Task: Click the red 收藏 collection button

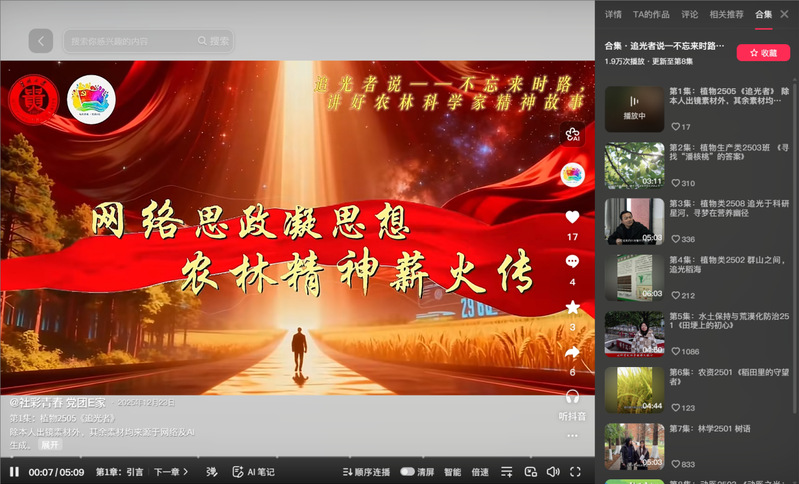Action: (x=763, y=52)
